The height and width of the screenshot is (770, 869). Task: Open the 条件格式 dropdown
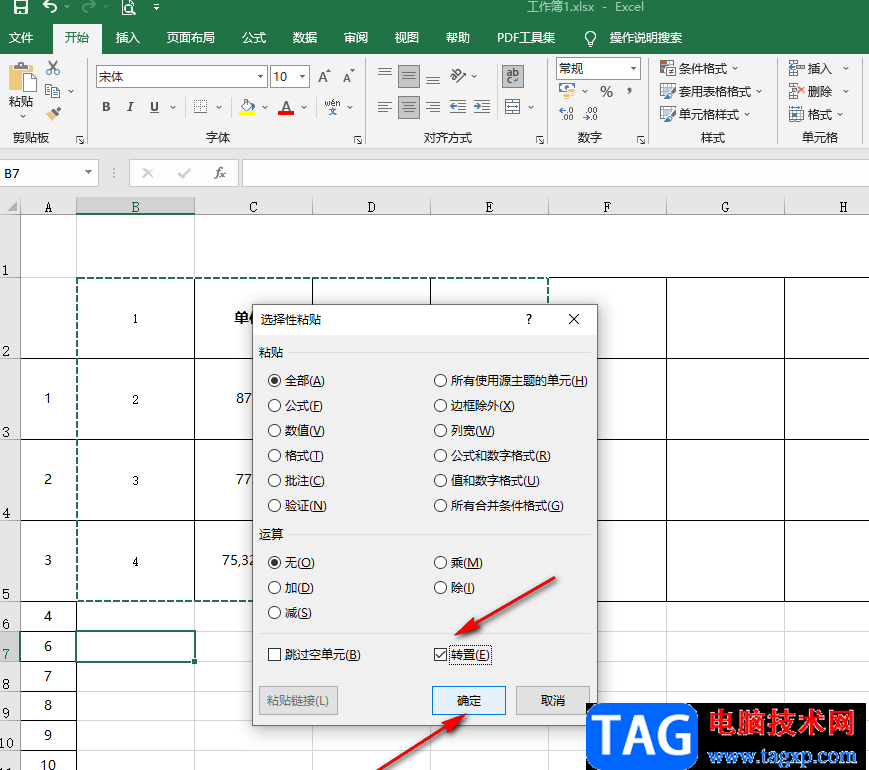point(699,69)
